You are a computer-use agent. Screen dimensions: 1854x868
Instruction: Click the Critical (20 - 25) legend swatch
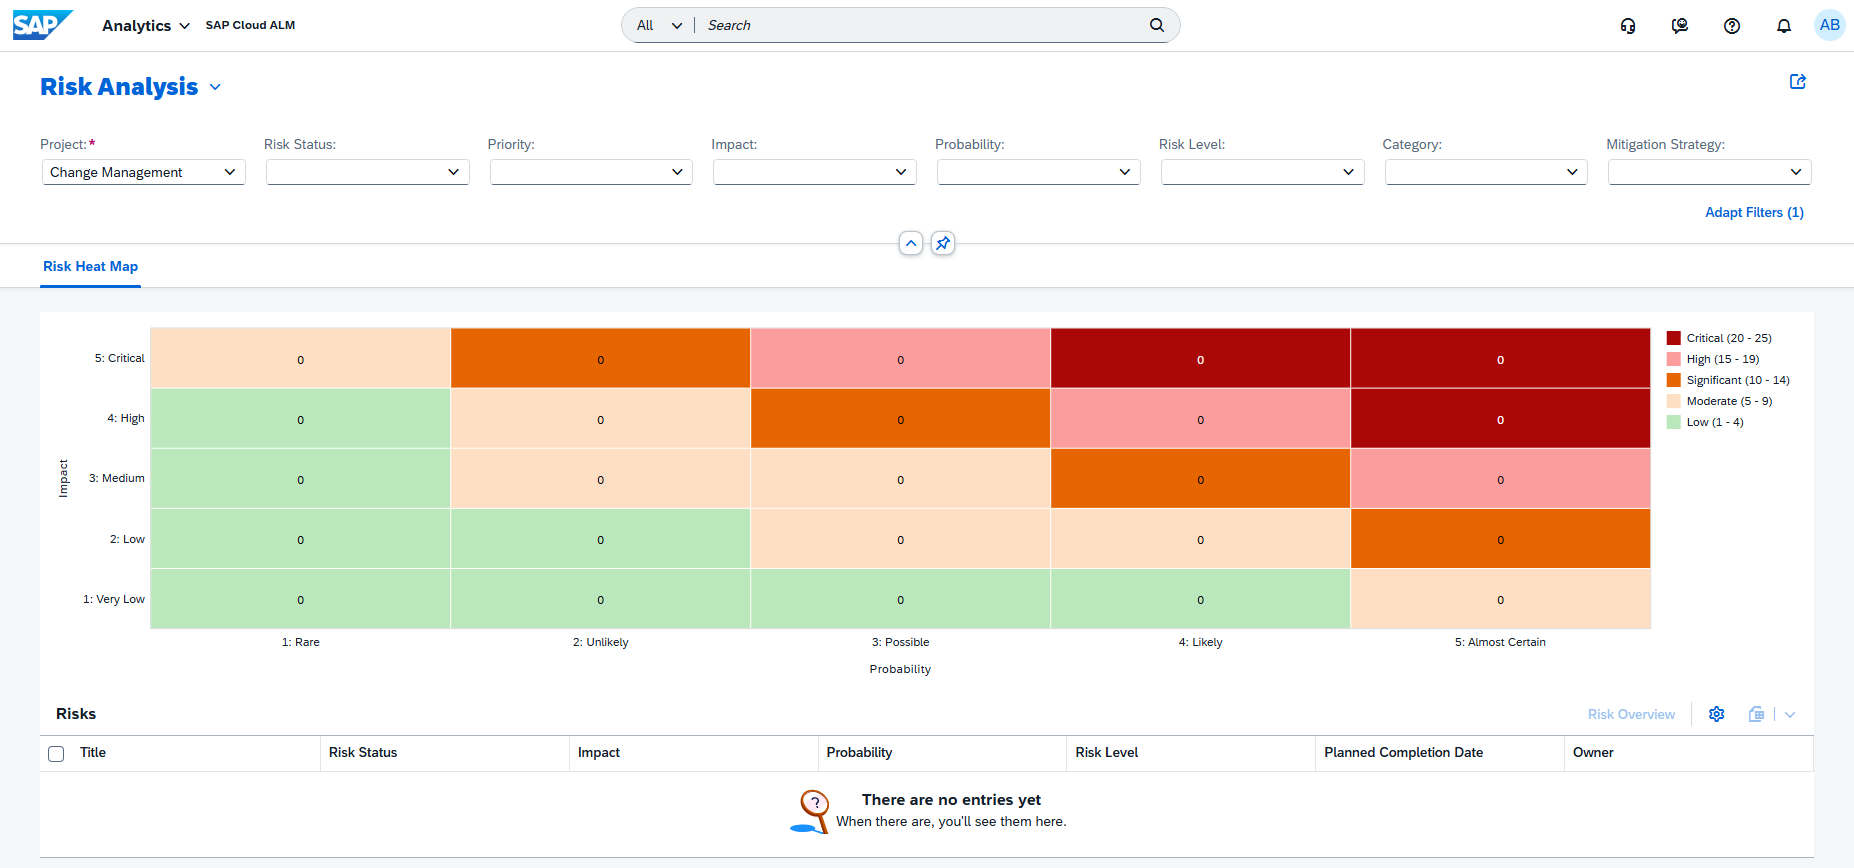tap(1674, 338)
